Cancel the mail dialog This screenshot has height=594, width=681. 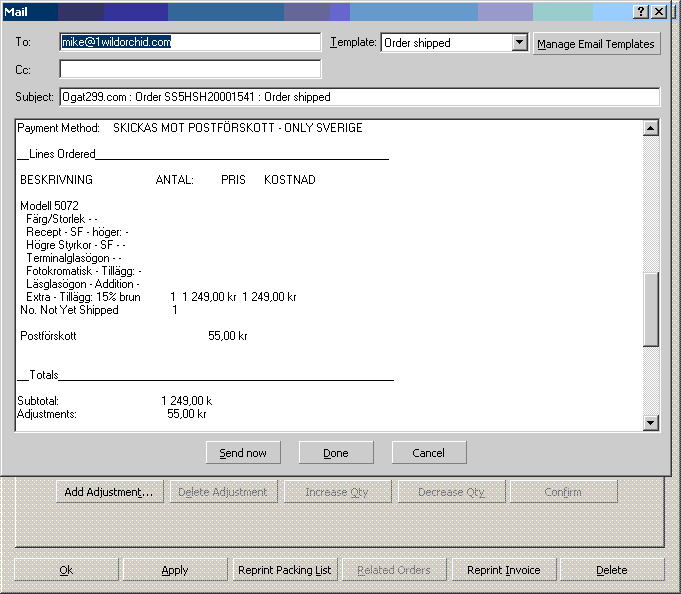coord(429,453)
